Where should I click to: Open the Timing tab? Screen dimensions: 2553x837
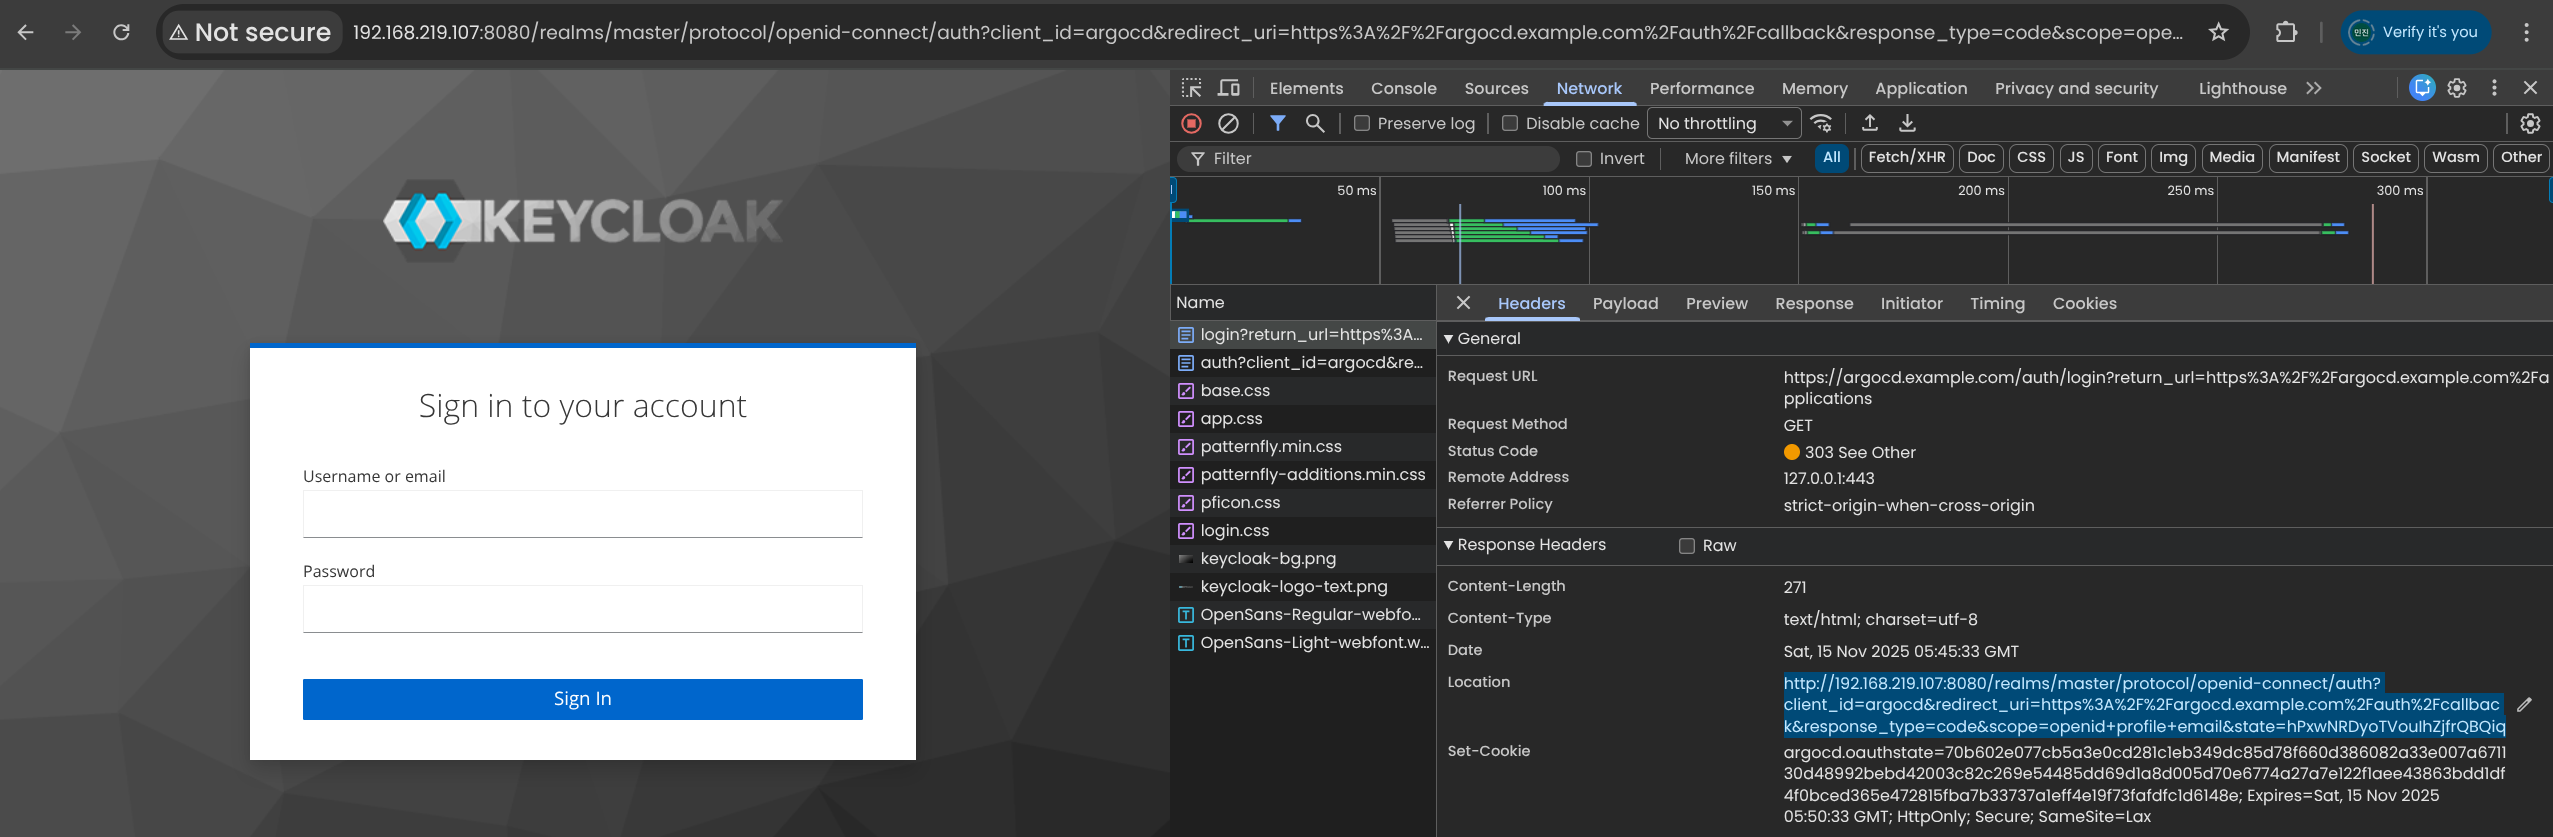[1997, 303]
